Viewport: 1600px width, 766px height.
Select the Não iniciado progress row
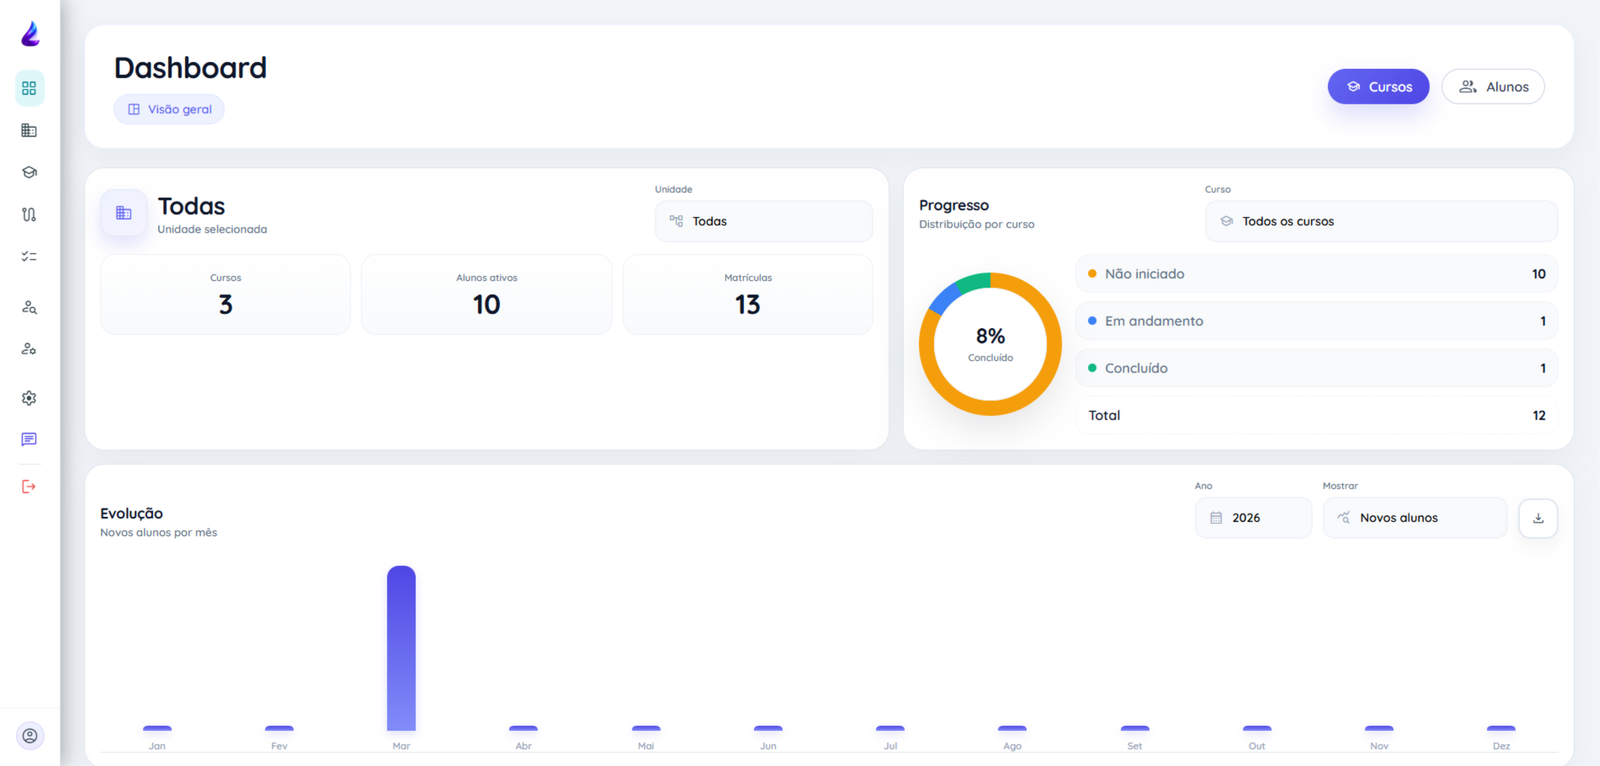[1316, 274]
